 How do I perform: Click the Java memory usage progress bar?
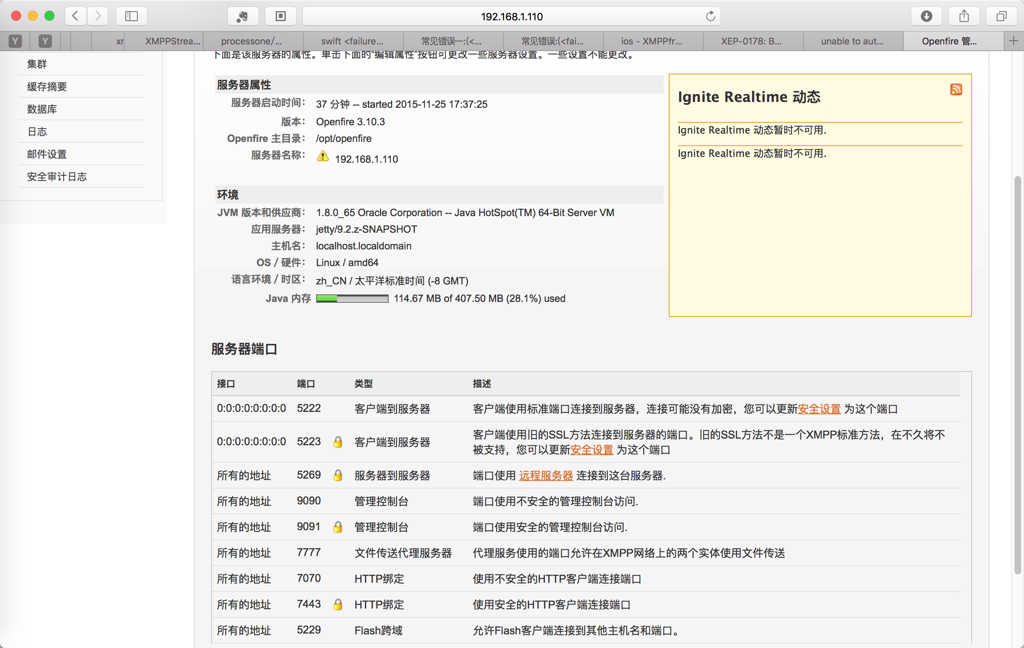[352, 299]
